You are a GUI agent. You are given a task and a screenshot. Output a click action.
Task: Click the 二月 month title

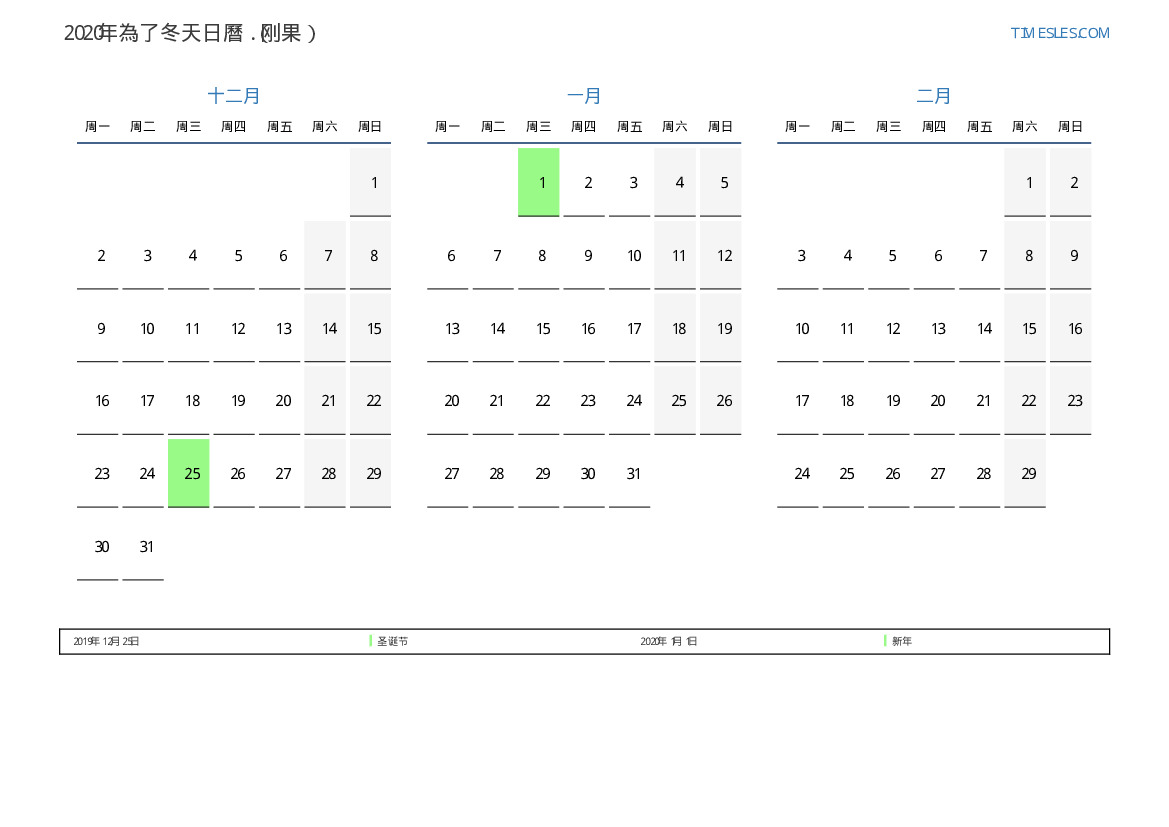point(934,96)
